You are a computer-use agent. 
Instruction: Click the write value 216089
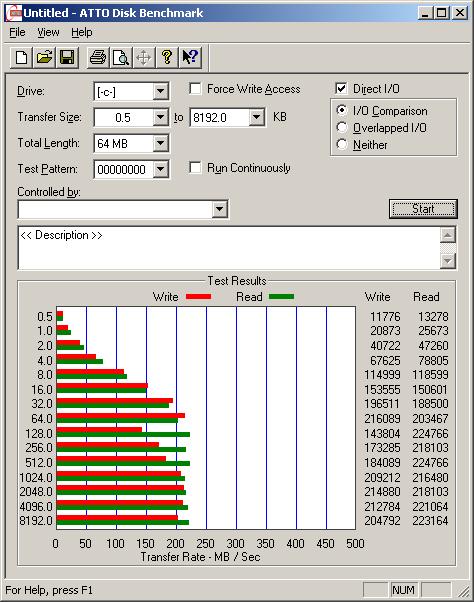coord(382,418)
